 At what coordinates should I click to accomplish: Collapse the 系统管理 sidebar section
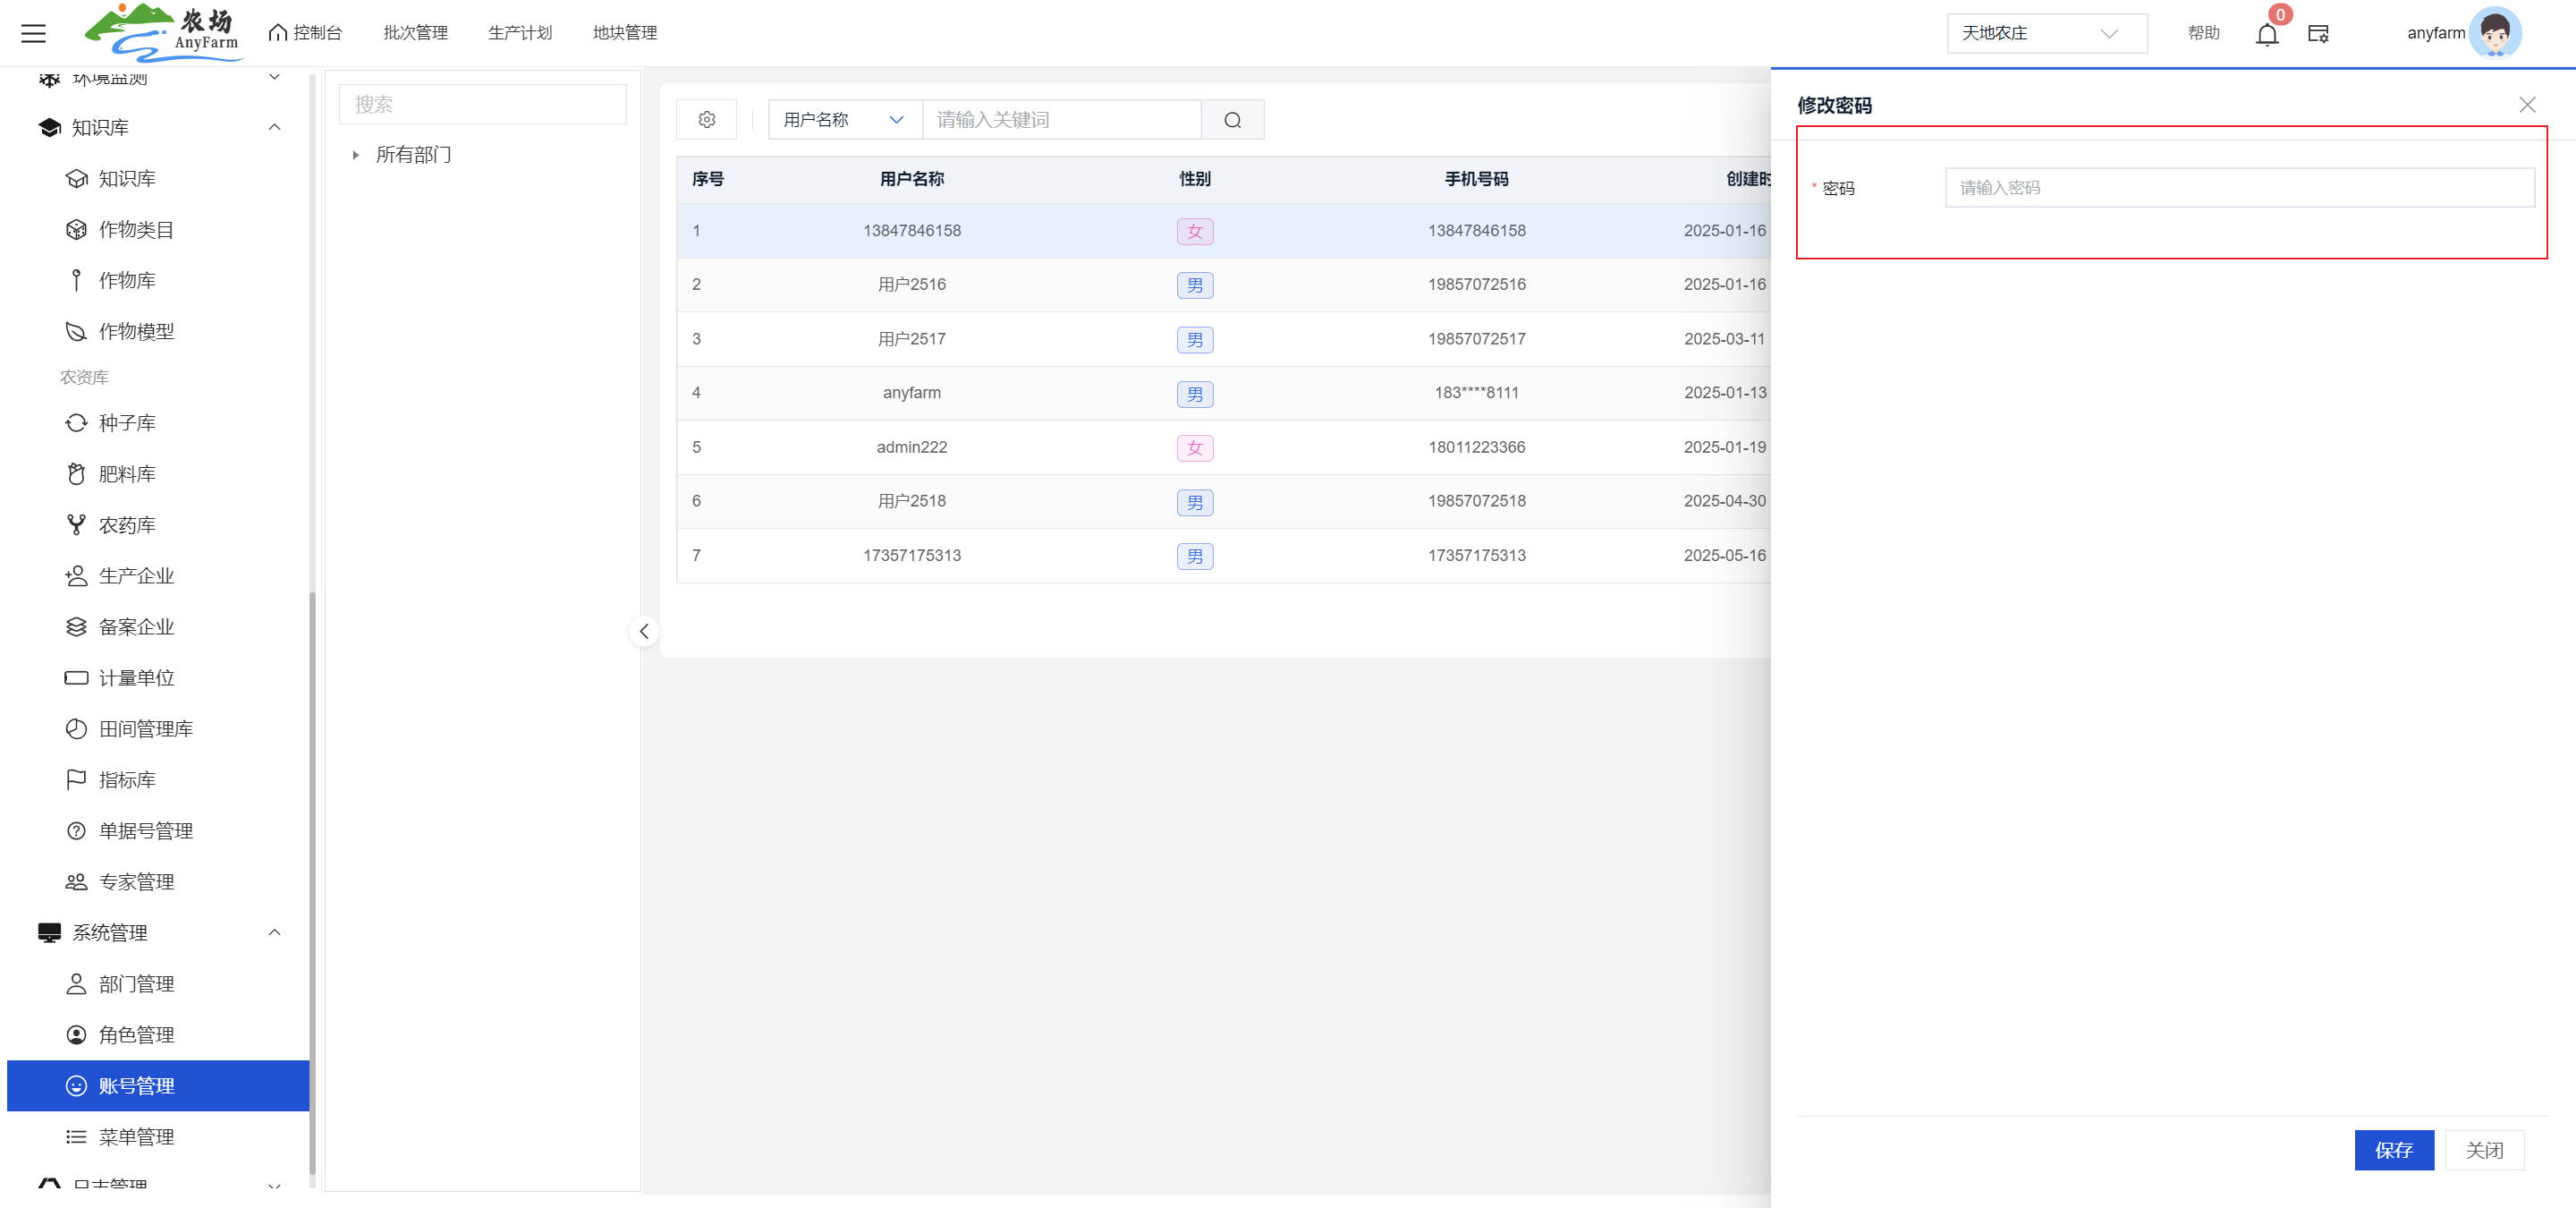[274, 932]
